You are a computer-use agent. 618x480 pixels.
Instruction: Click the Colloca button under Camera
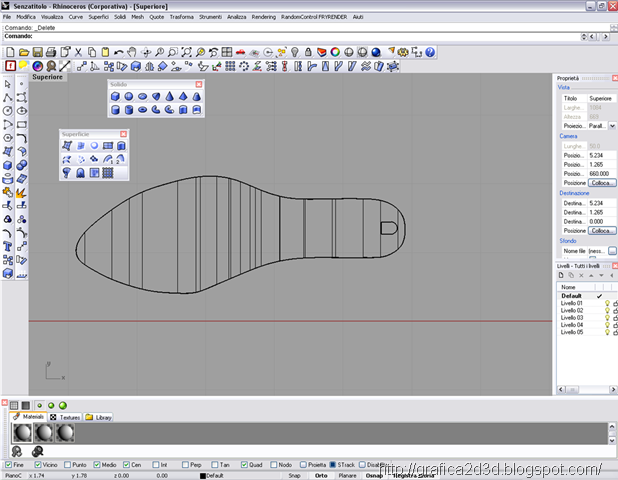[x=602, y=183]
